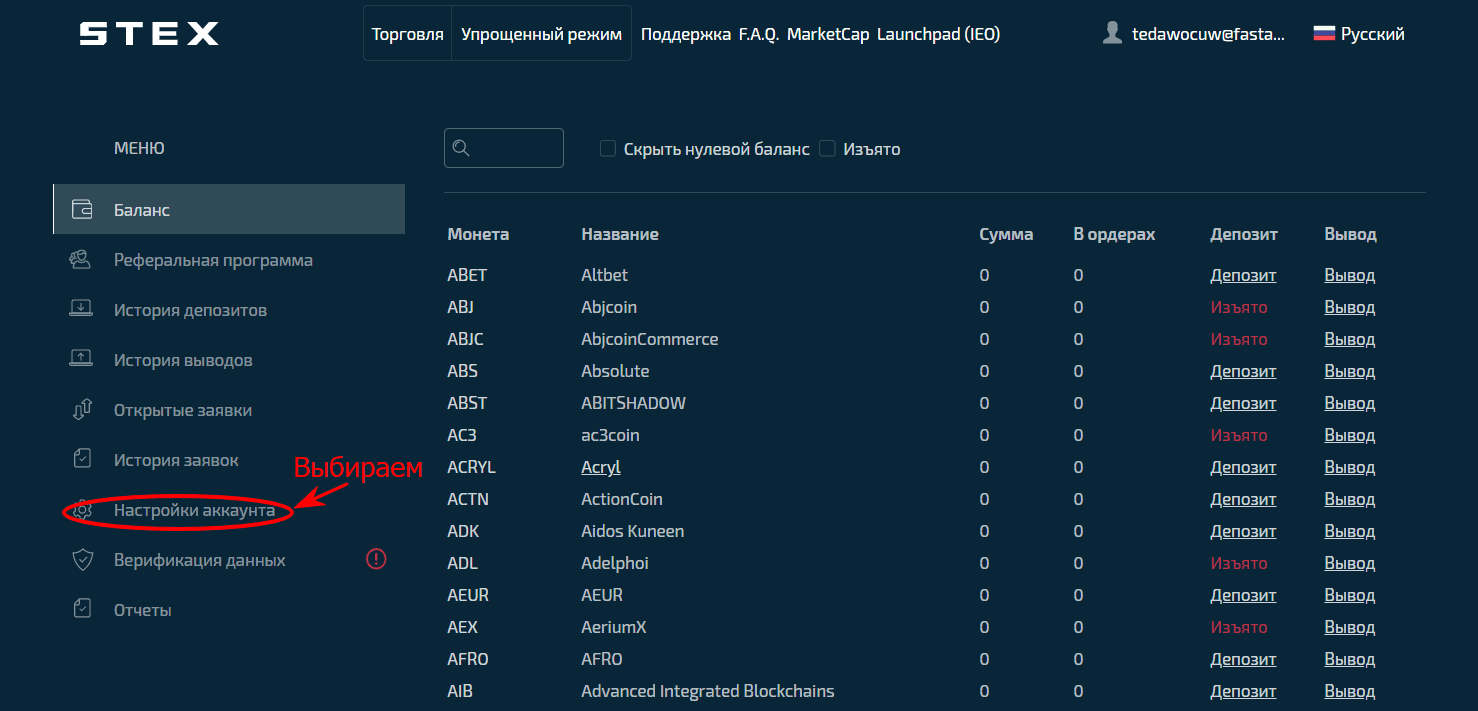Image resolution: width=1478 pixels, height=711 pixels.
Task: Click Депозит link for AIB
Action: (1243, 691)
